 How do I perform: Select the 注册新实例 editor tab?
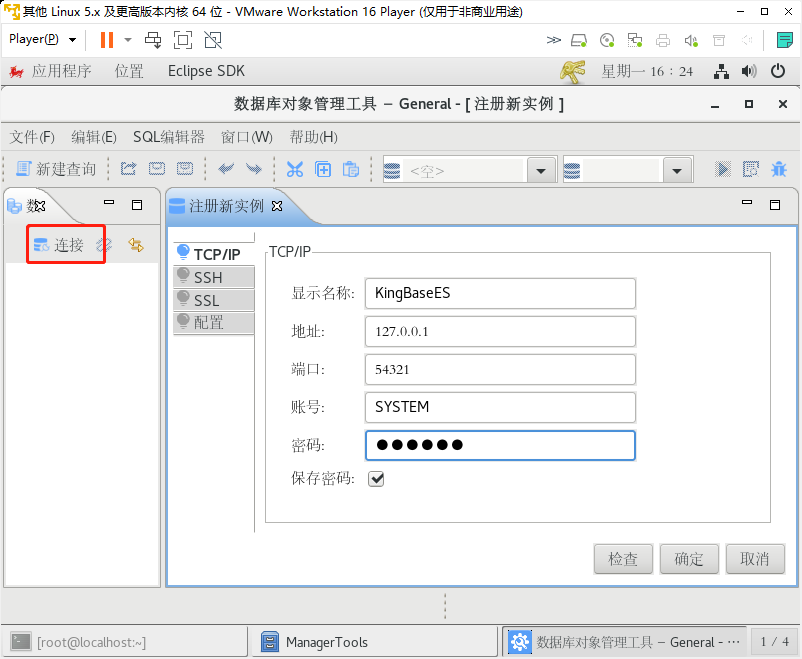226,206
